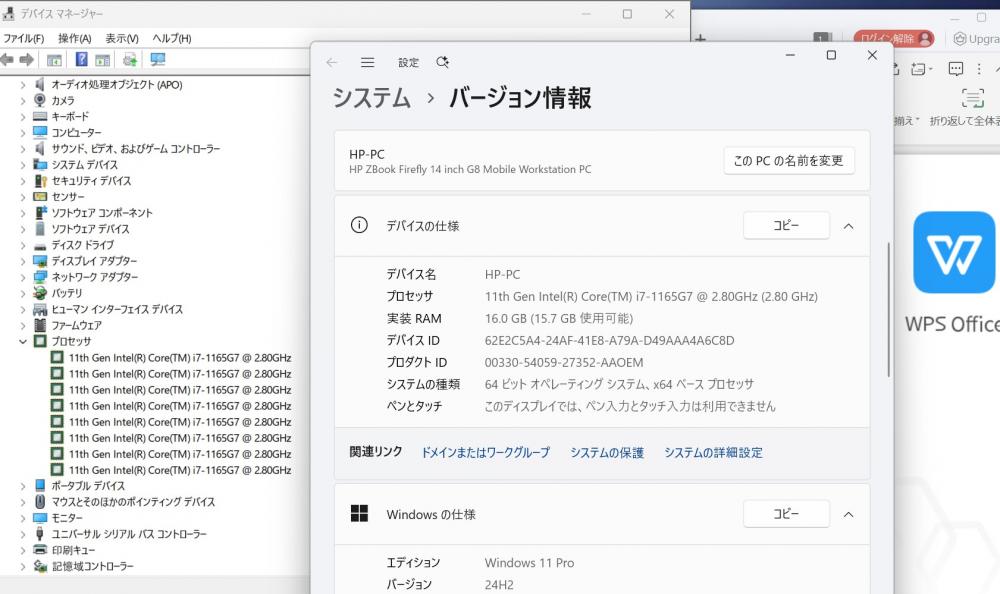The image size is (1000, 594).
Task: Click この PC の名前を変更 button
Action: pos(788,160)
